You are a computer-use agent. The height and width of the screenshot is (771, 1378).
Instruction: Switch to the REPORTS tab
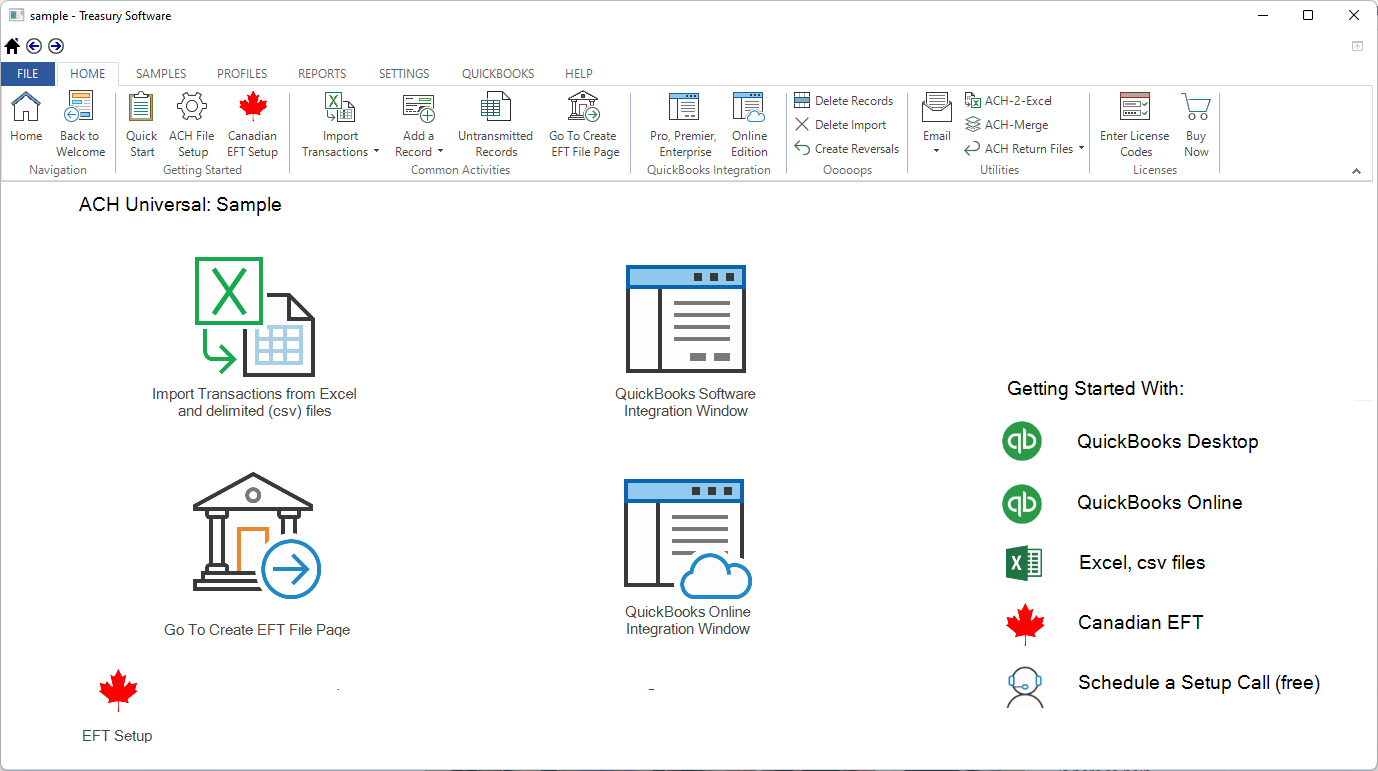click(322, 73)
